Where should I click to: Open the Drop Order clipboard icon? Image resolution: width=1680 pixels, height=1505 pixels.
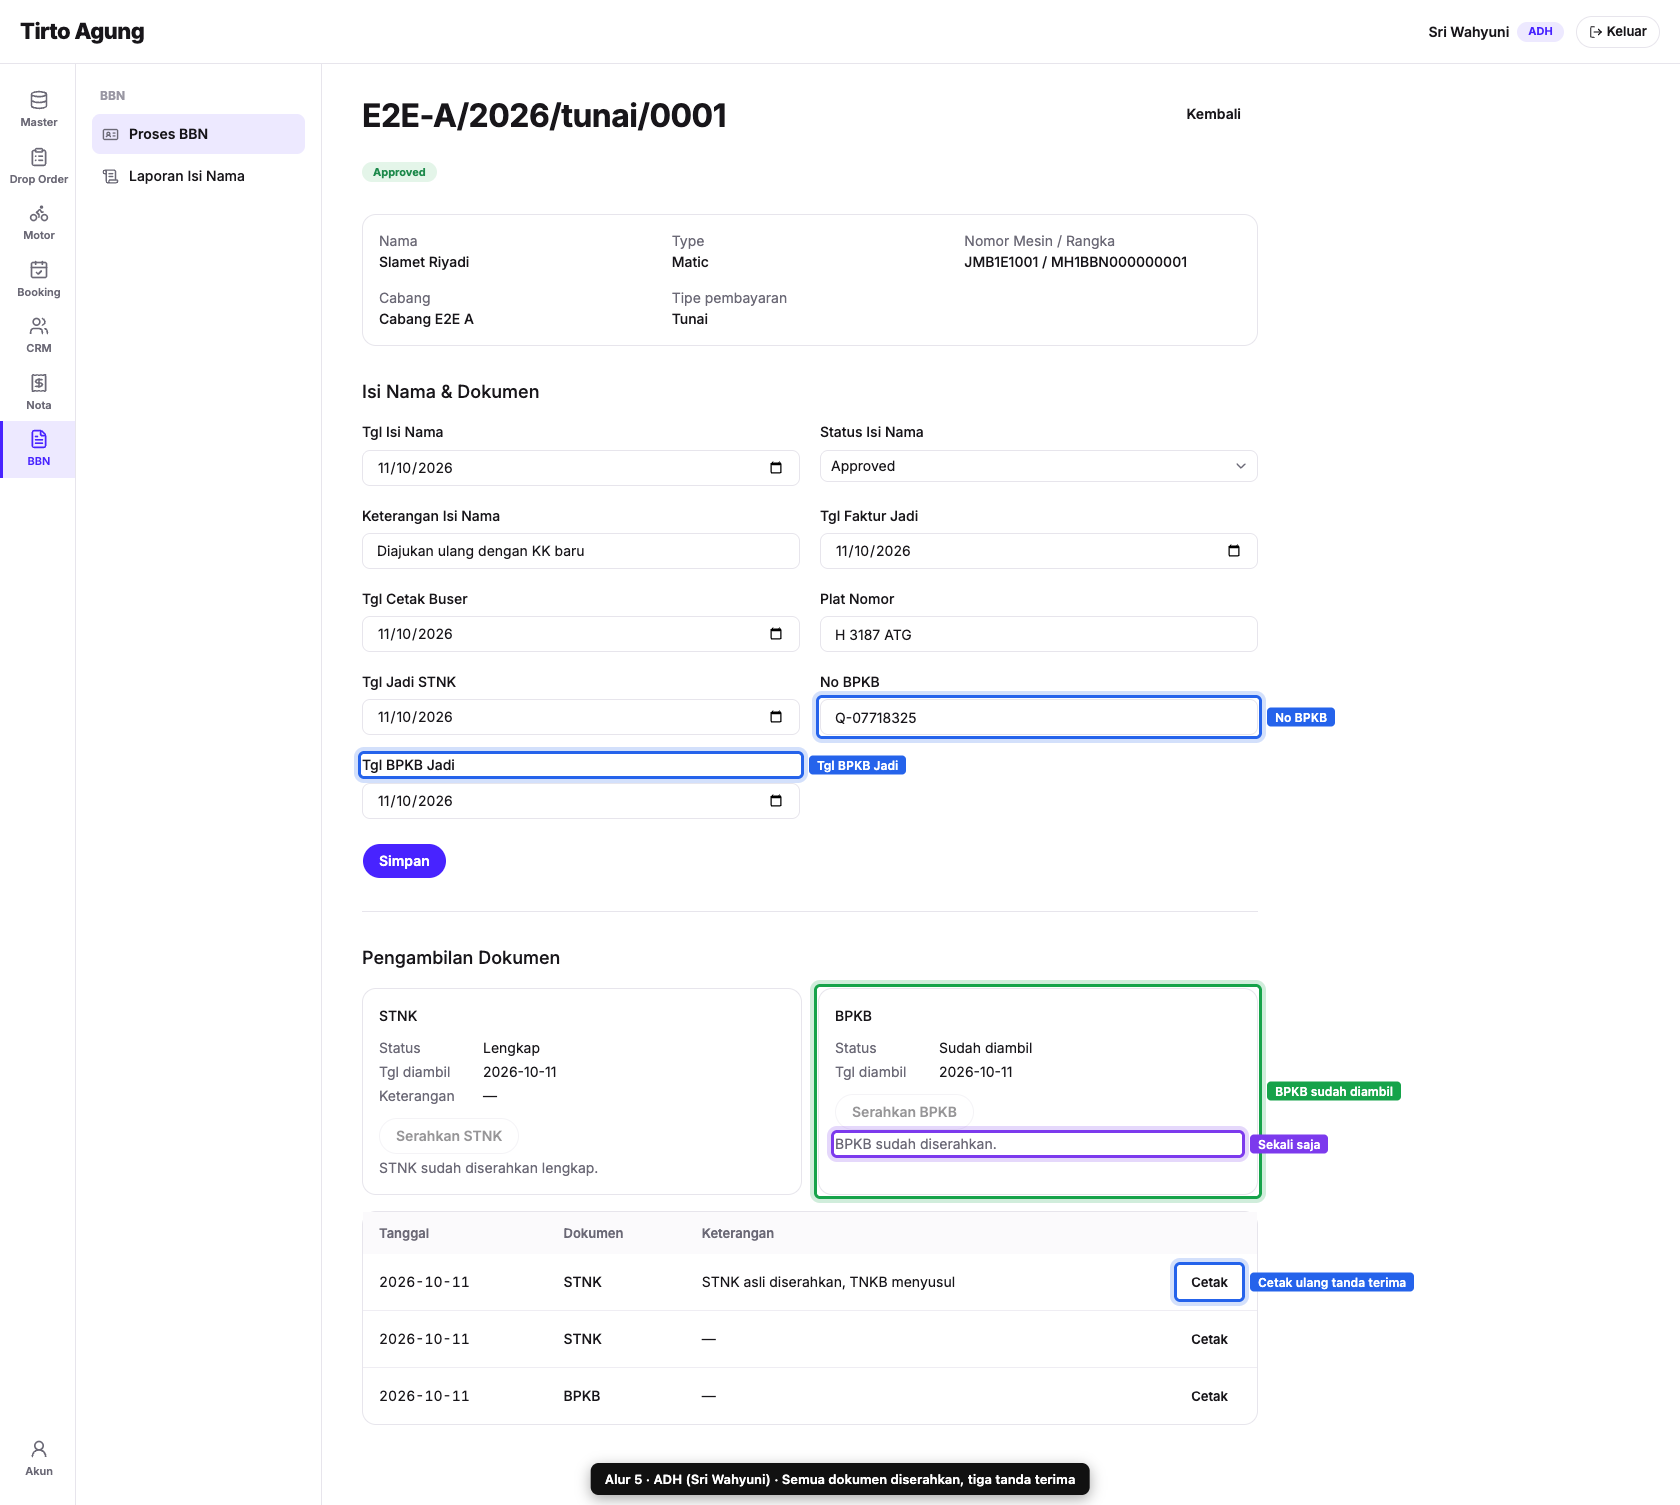click(x=39, y=157)
